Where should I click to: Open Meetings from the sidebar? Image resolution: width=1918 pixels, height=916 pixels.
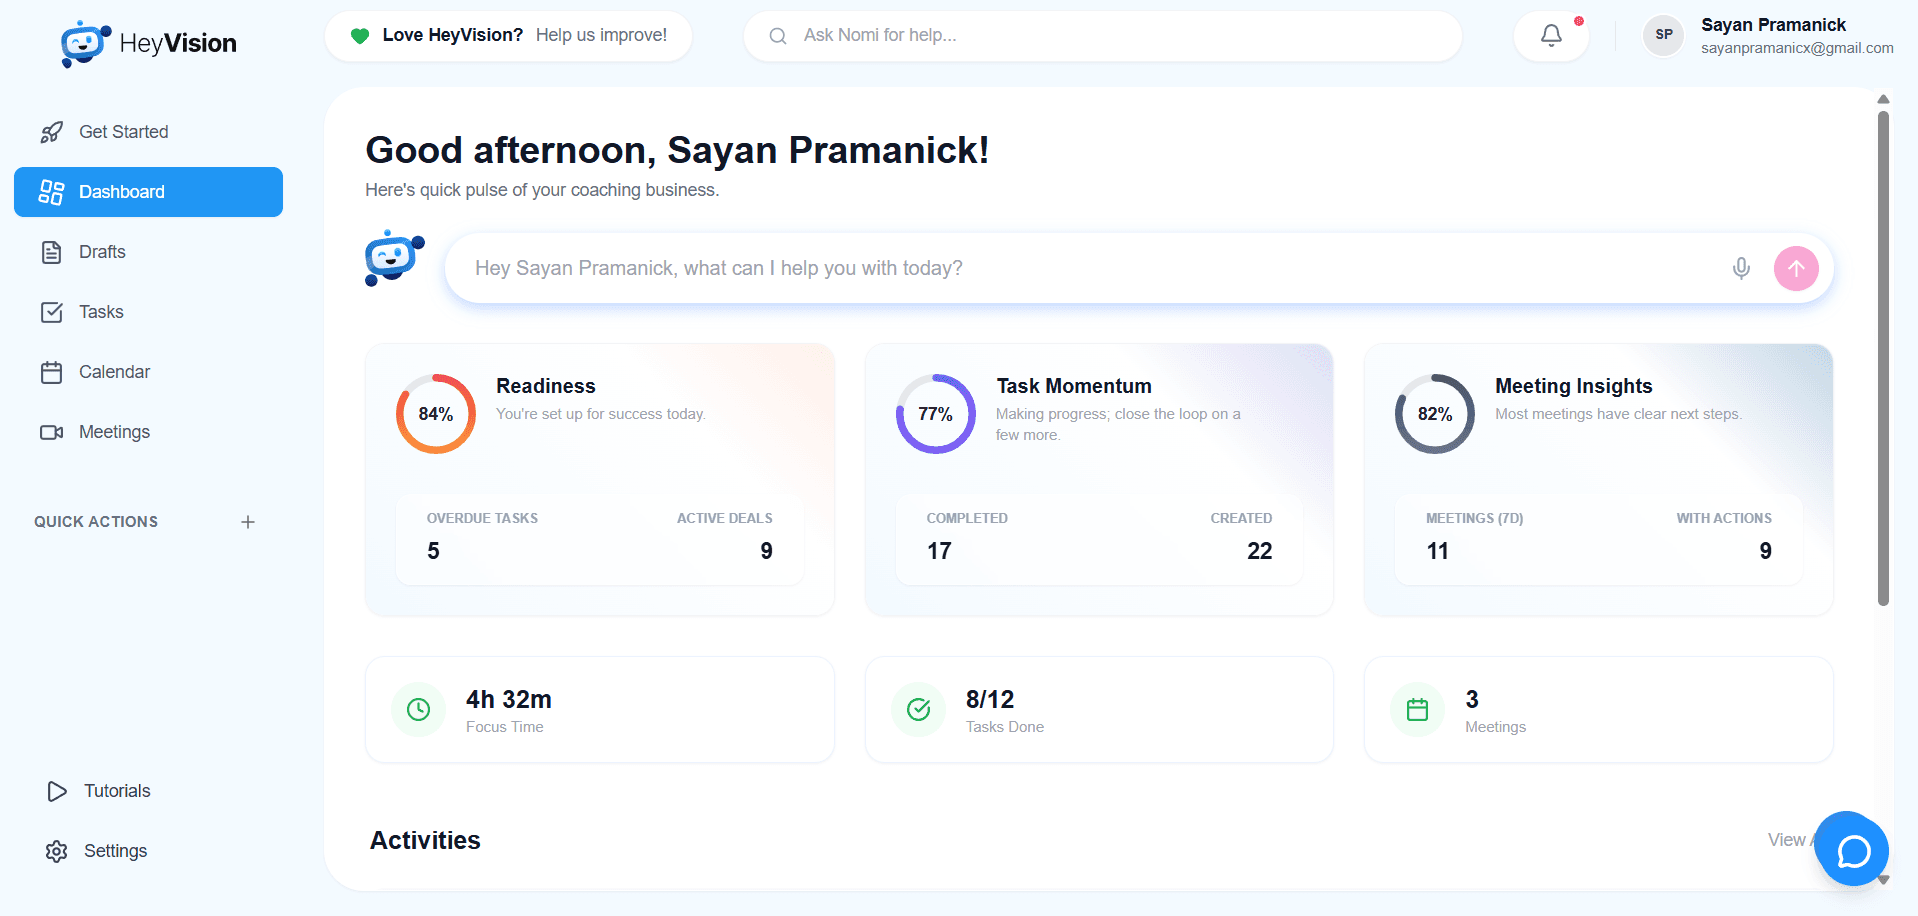click(x=114, y=432)
